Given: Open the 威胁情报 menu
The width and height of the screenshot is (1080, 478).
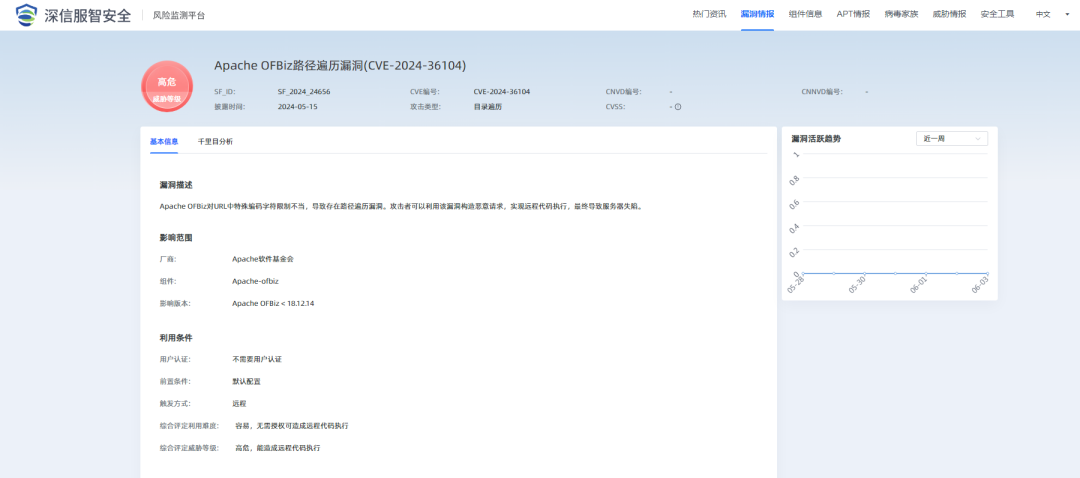Looking at the screenshot, I should (949, 14).
